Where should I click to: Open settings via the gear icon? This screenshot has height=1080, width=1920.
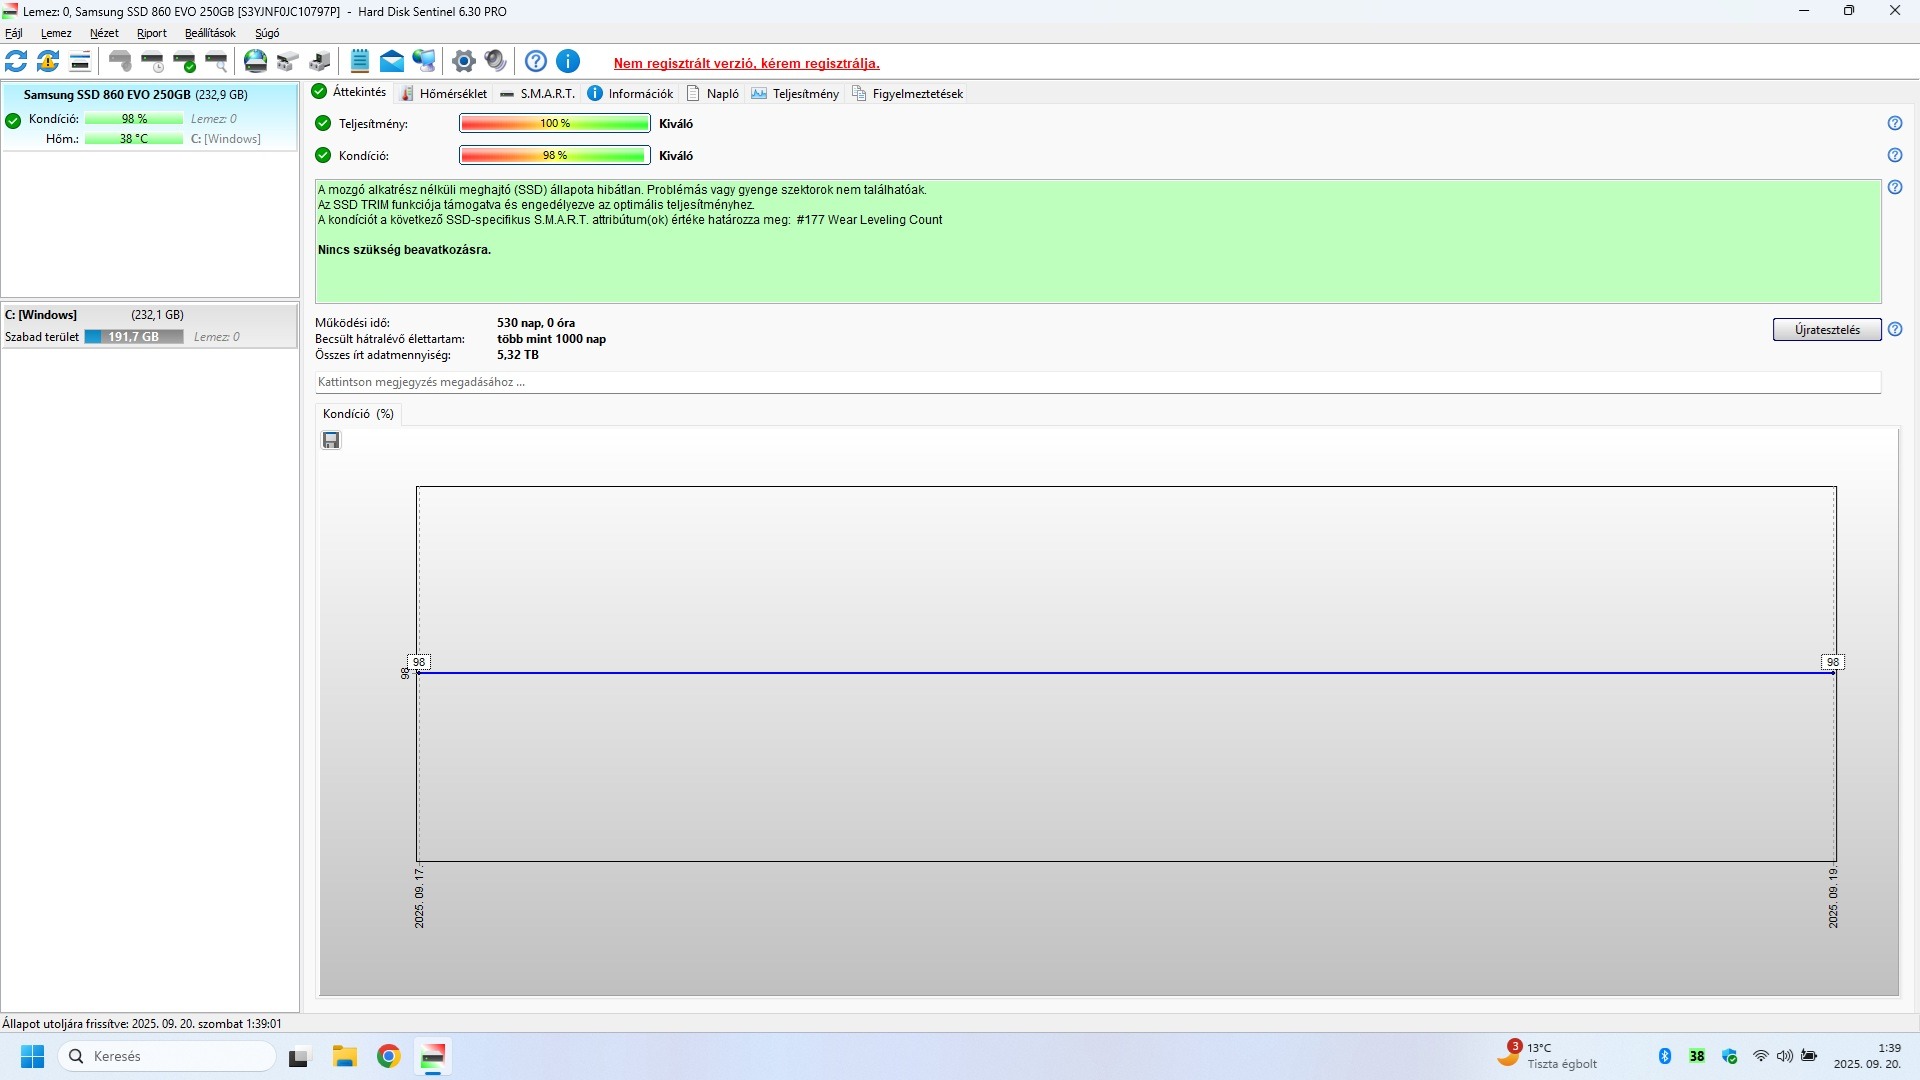point(463,62)
